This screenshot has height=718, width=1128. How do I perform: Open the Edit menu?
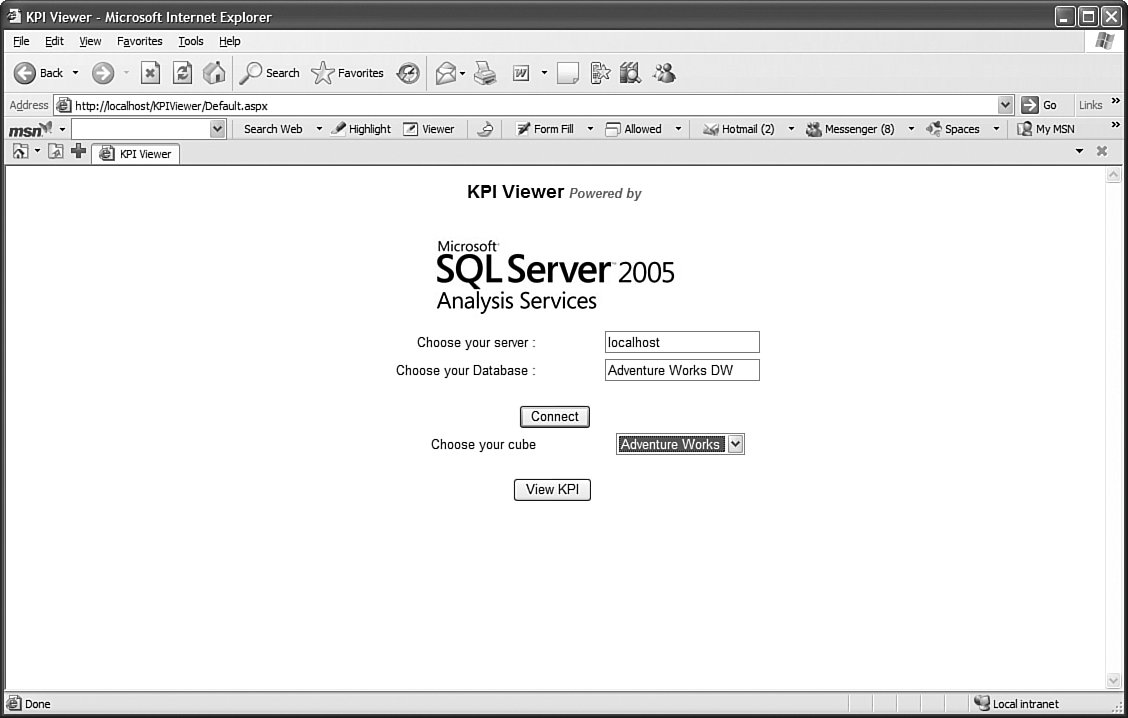click(54, 41)
